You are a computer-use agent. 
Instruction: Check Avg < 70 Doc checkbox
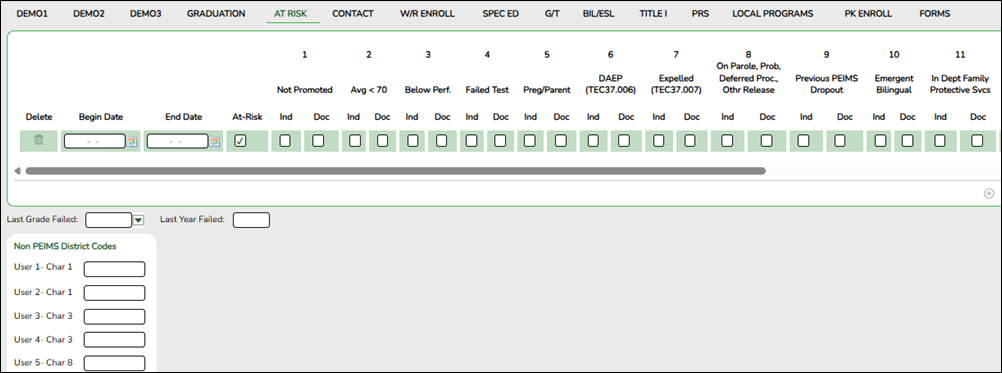coord(382,141)
